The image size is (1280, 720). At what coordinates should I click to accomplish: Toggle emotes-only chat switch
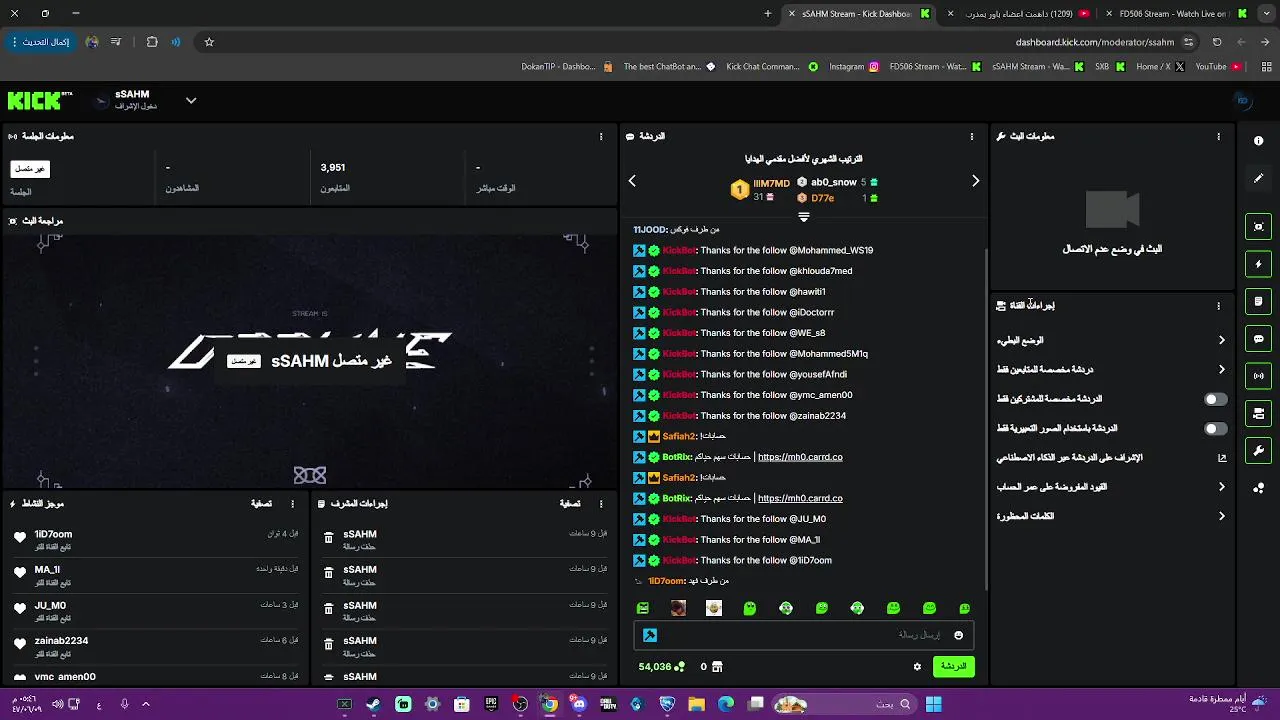pos(1215,428)
